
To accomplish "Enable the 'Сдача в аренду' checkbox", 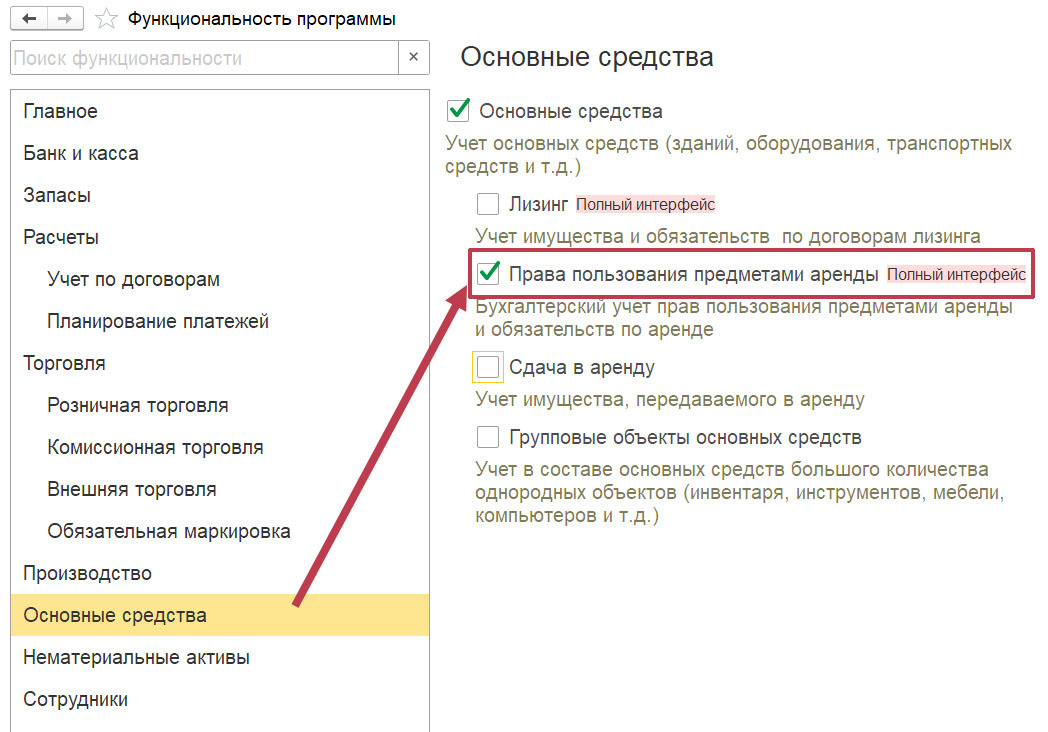I will [x=487, y=367].
